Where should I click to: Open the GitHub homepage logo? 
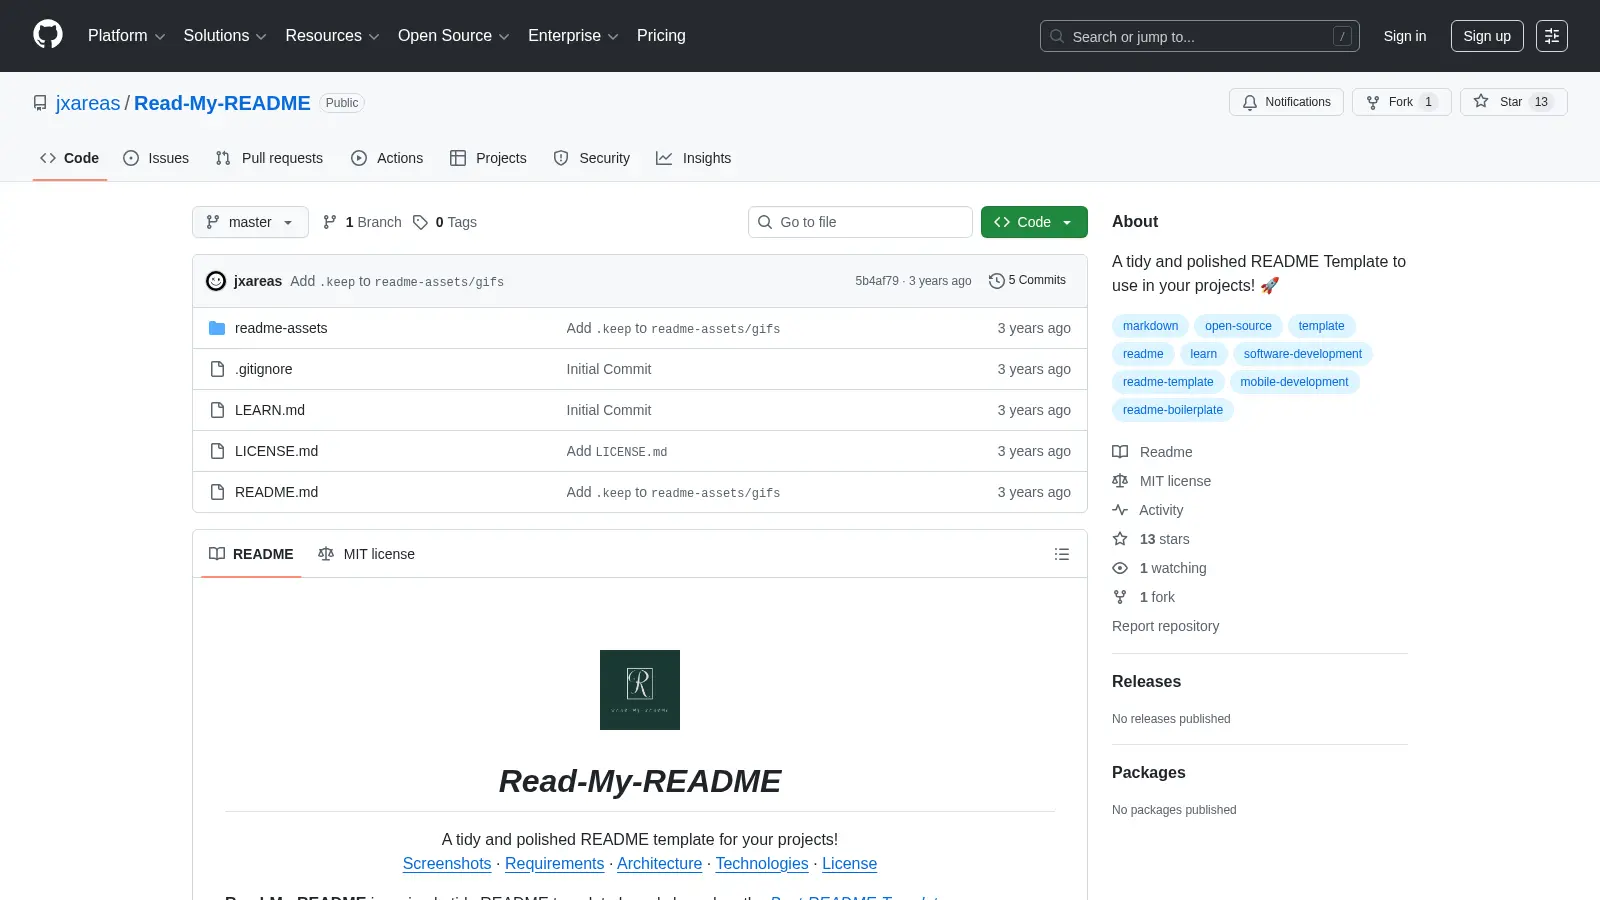point(48,35)
